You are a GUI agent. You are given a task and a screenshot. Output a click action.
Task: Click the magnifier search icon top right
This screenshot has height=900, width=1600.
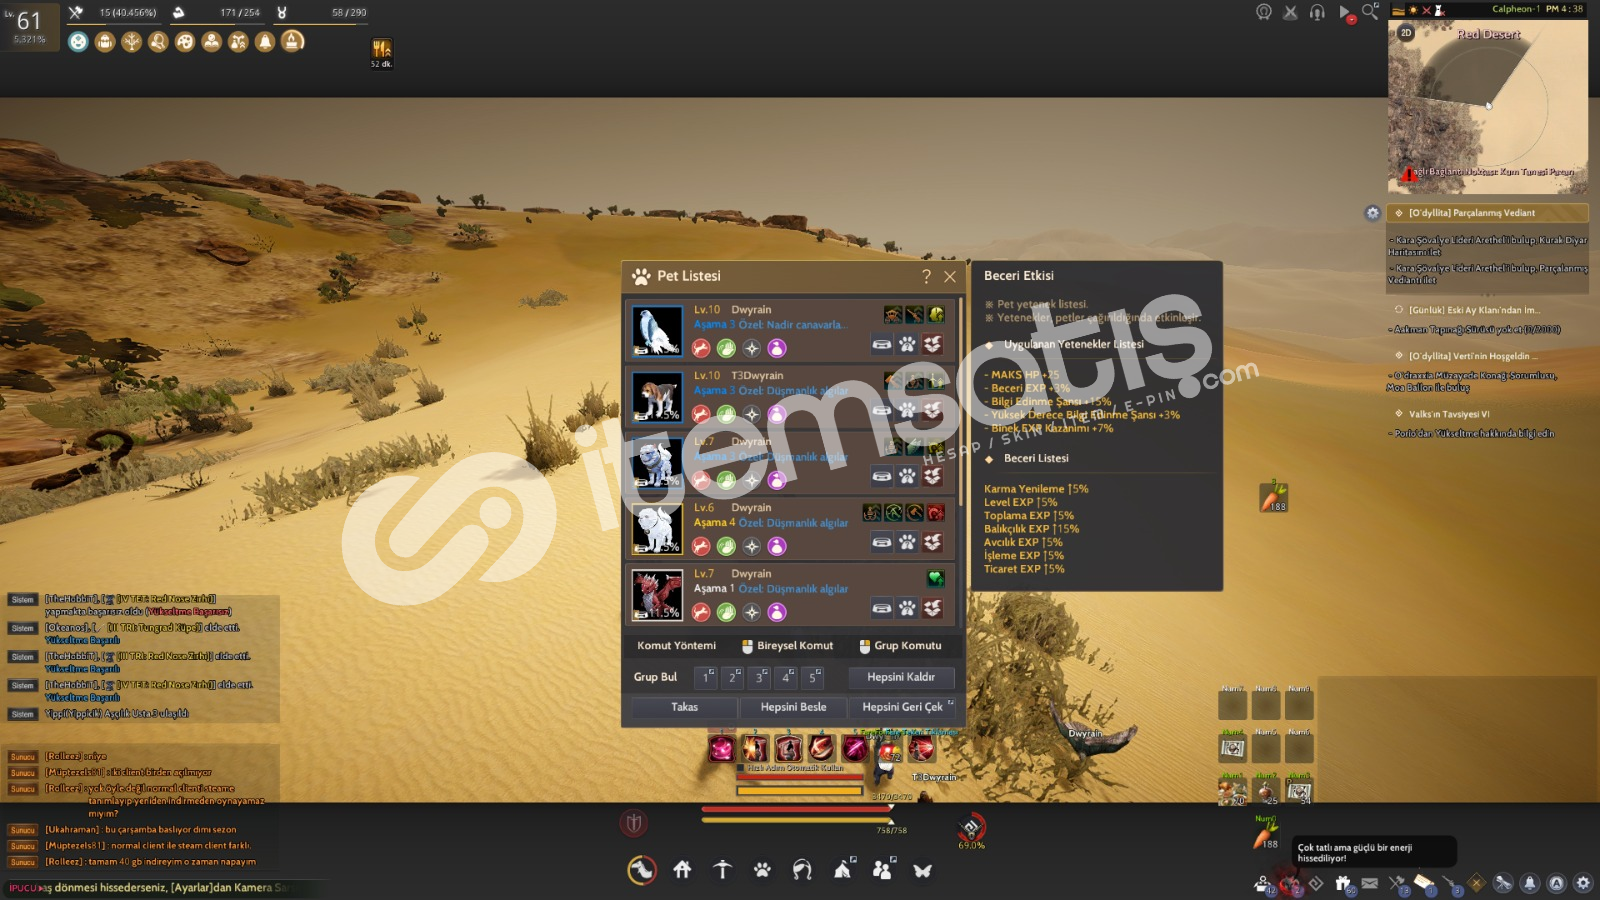(1370, 12)
